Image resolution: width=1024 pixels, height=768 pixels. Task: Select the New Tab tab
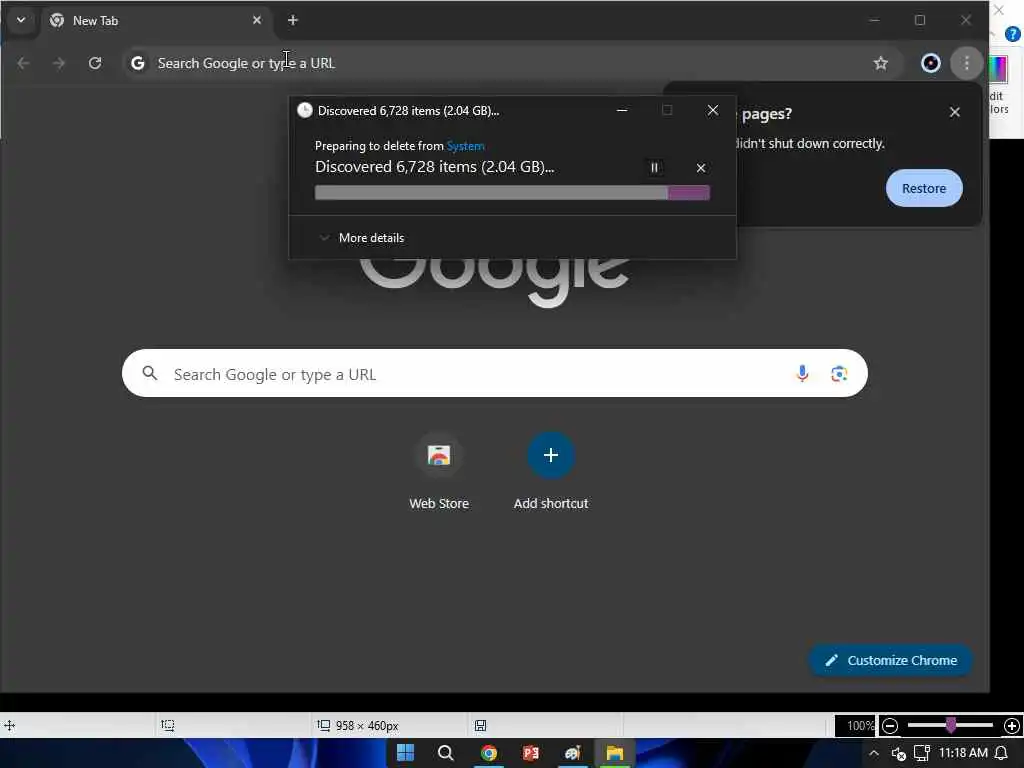(x=157, y=20)
